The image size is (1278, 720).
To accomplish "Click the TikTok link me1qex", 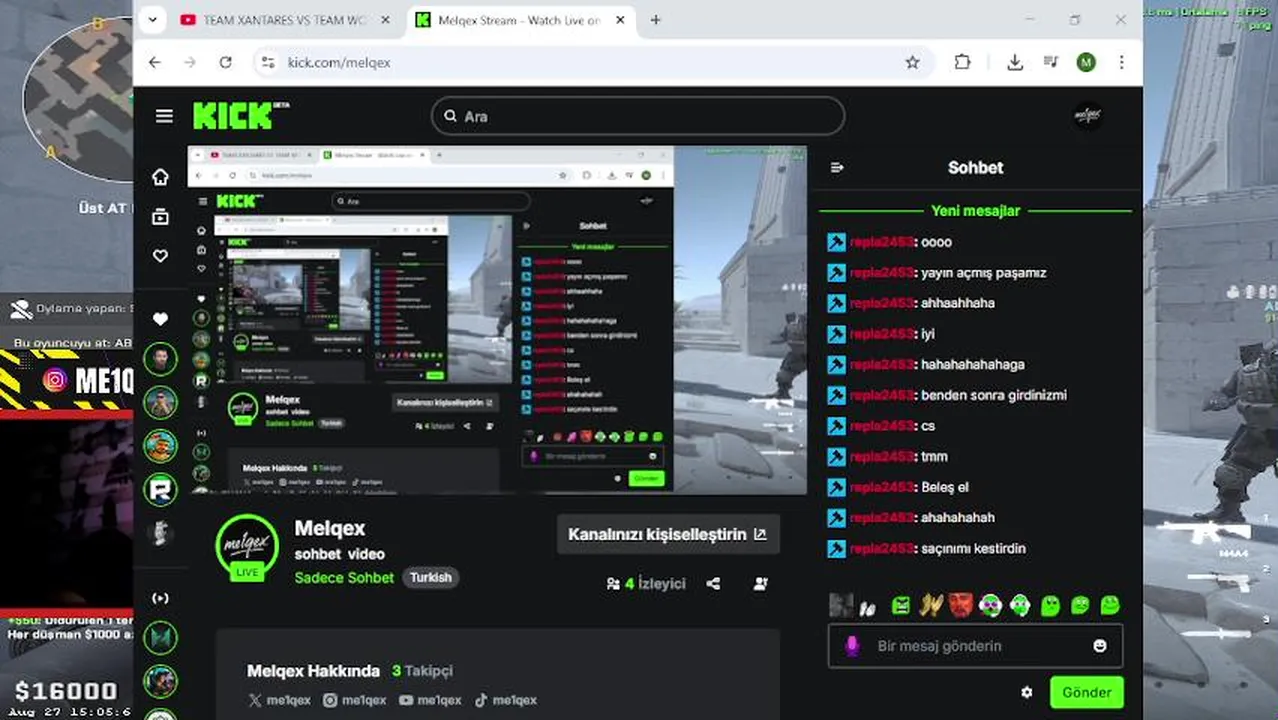I will pyautogui.click(x=505, y=700).
